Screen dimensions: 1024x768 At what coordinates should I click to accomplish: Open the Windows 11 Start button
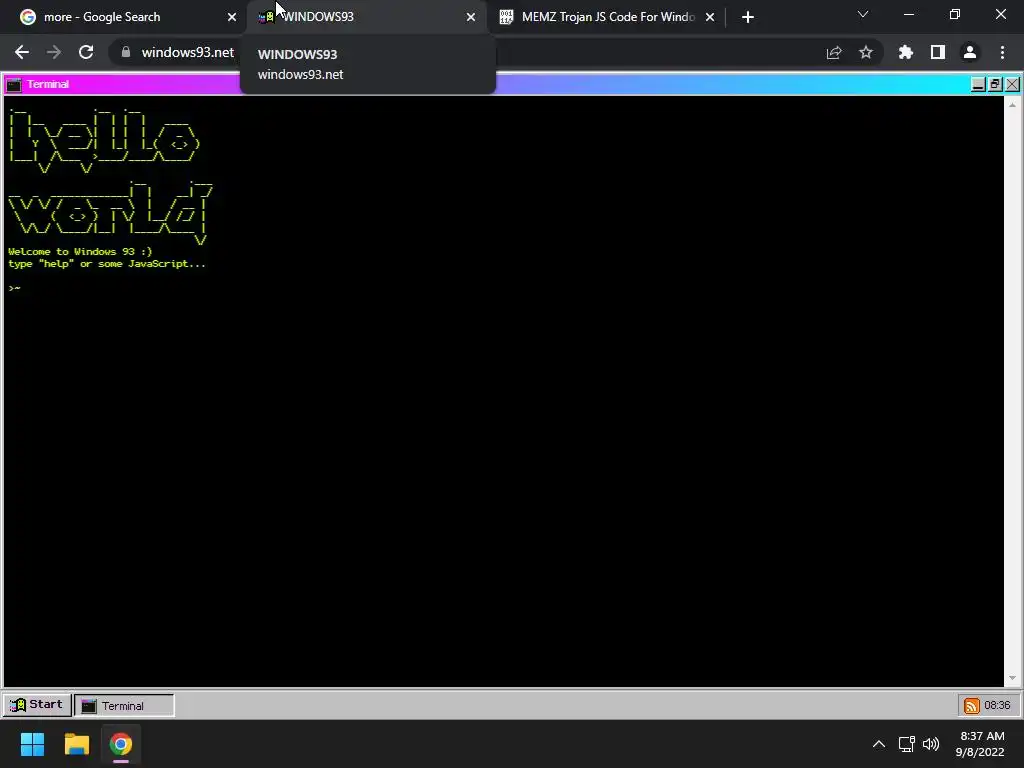[32, 744]
